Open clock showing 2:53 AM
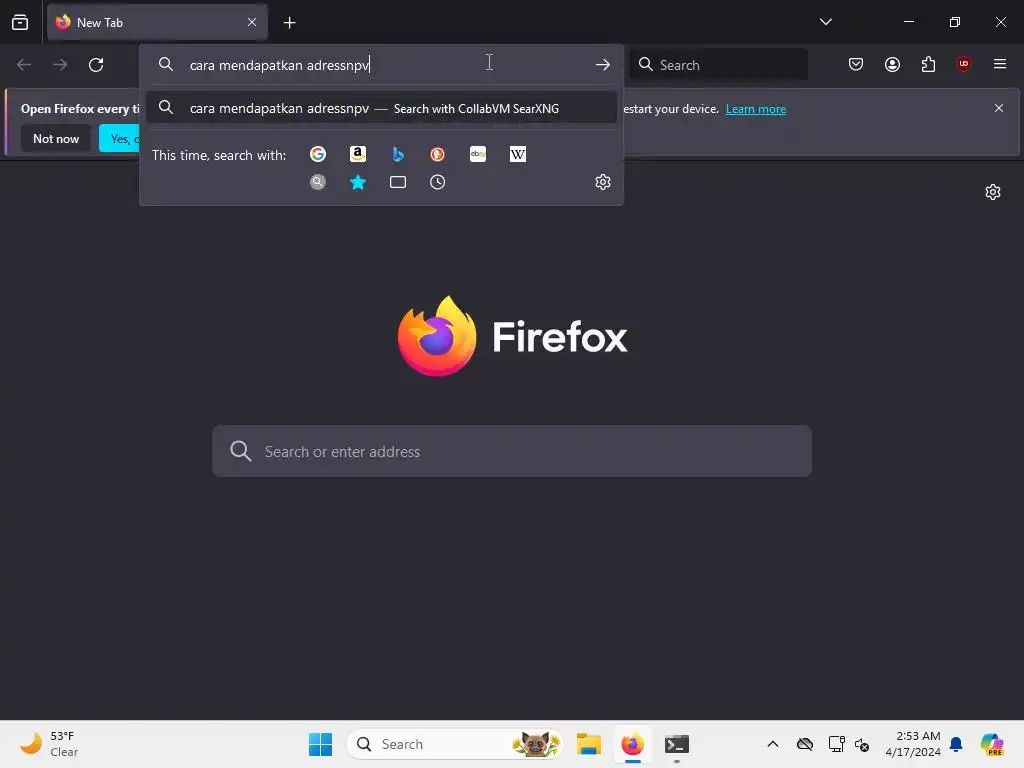1024x768 pixels. [x=912, y=744]
